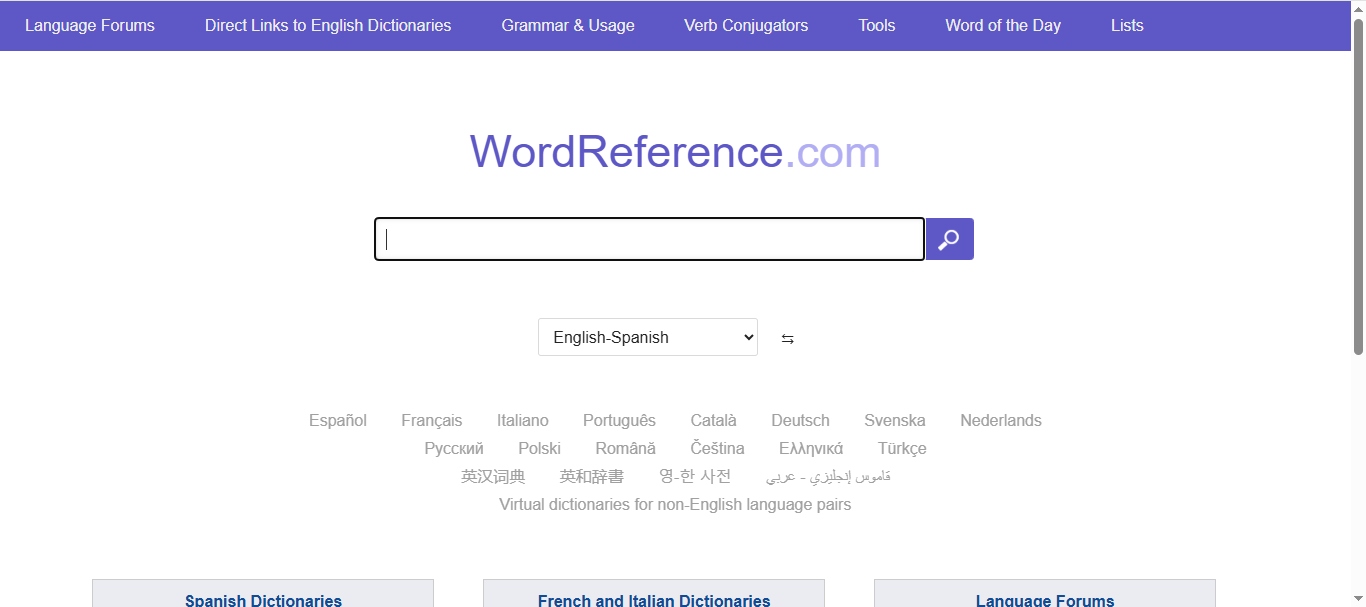Open the Verb Conjugators menu
Image resolution: width=1366 pixels, height=607 pixels.
pyautogui.click(x=746, y=25)
